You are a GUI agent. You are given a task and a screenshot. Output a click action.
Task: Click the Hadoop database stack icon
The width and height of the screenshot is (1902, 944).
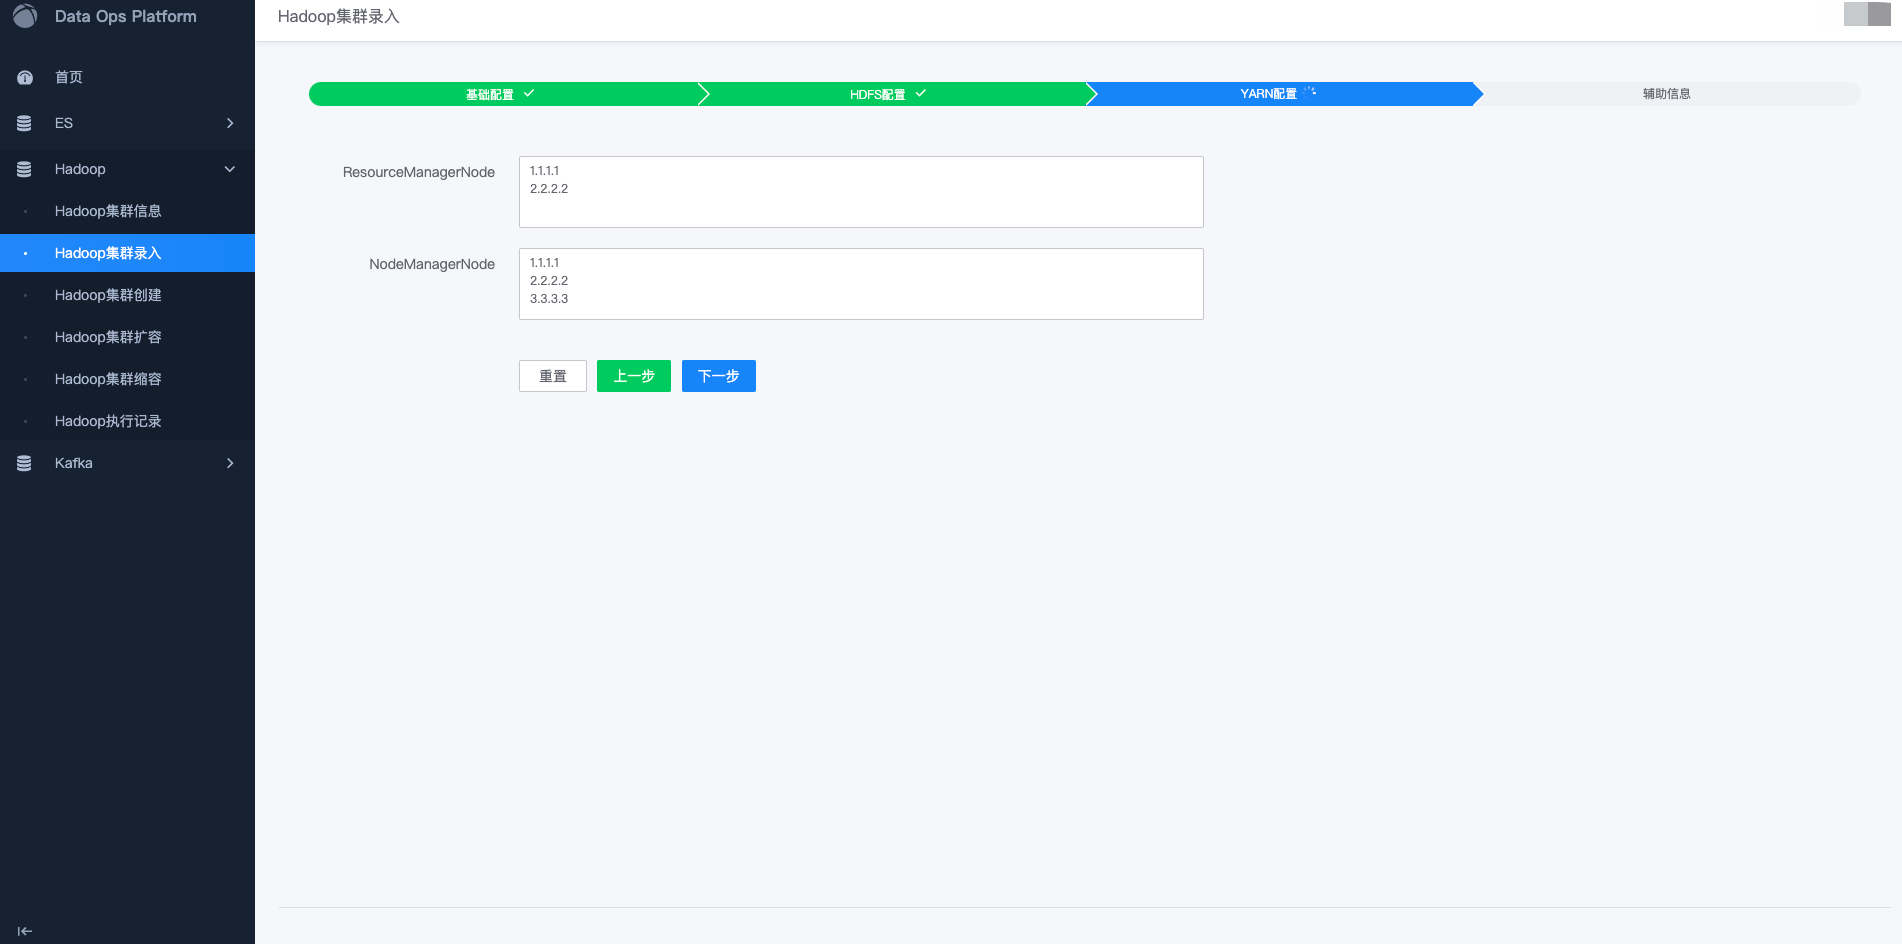click(x=24, y=169)
